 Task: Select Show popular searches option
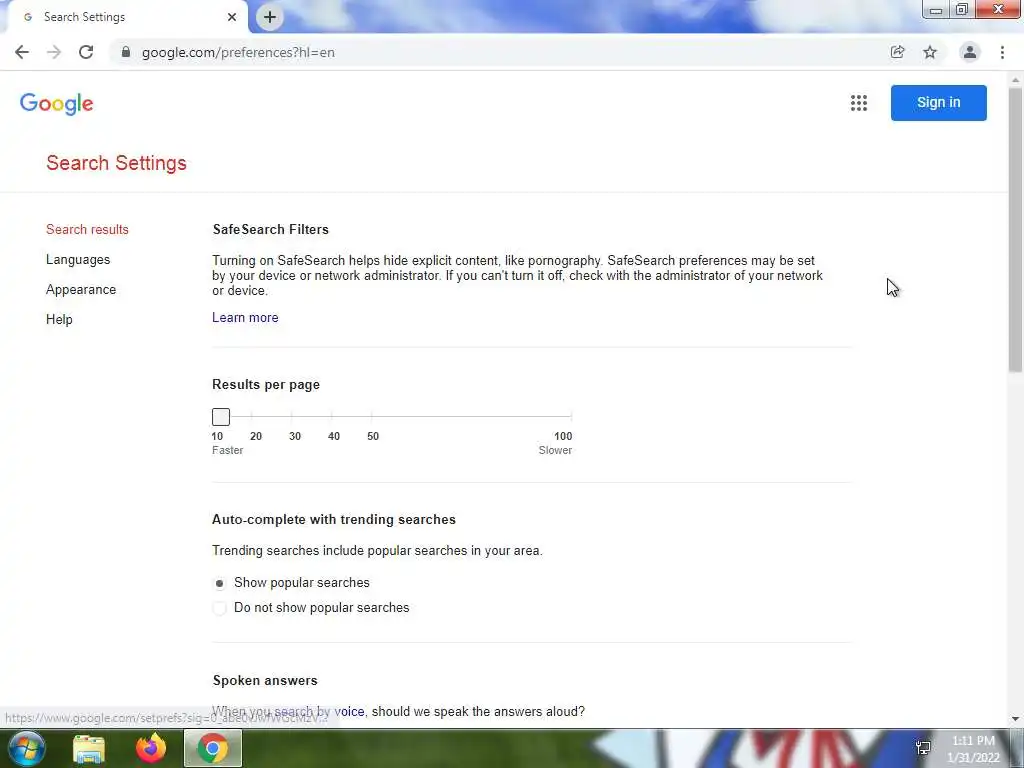(219, 583)
